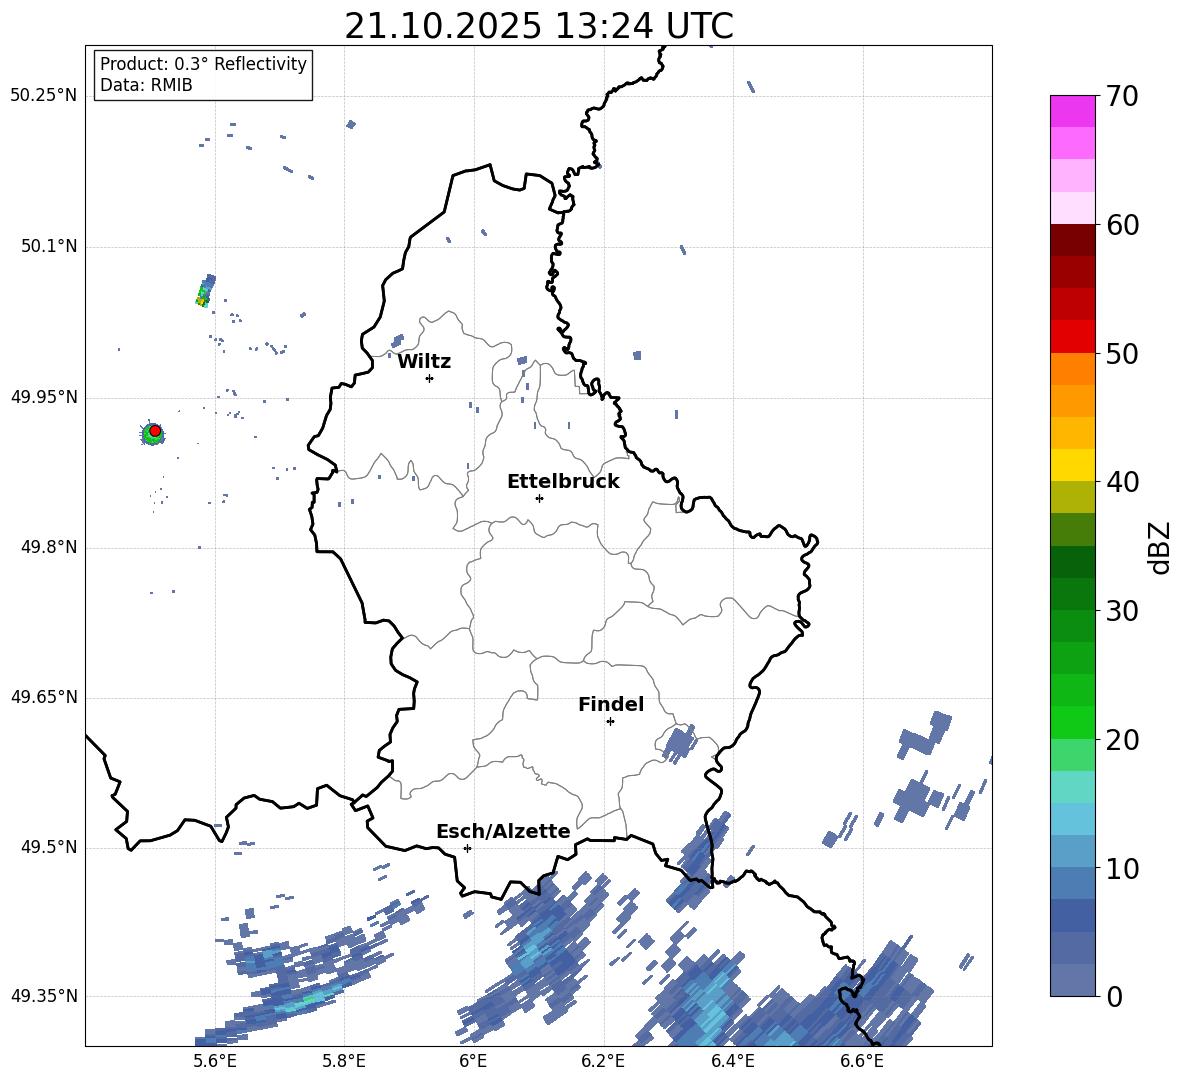The image size is (1184, 1081).
Task: Click the 49.8°N latitude label
Action: 48,547
